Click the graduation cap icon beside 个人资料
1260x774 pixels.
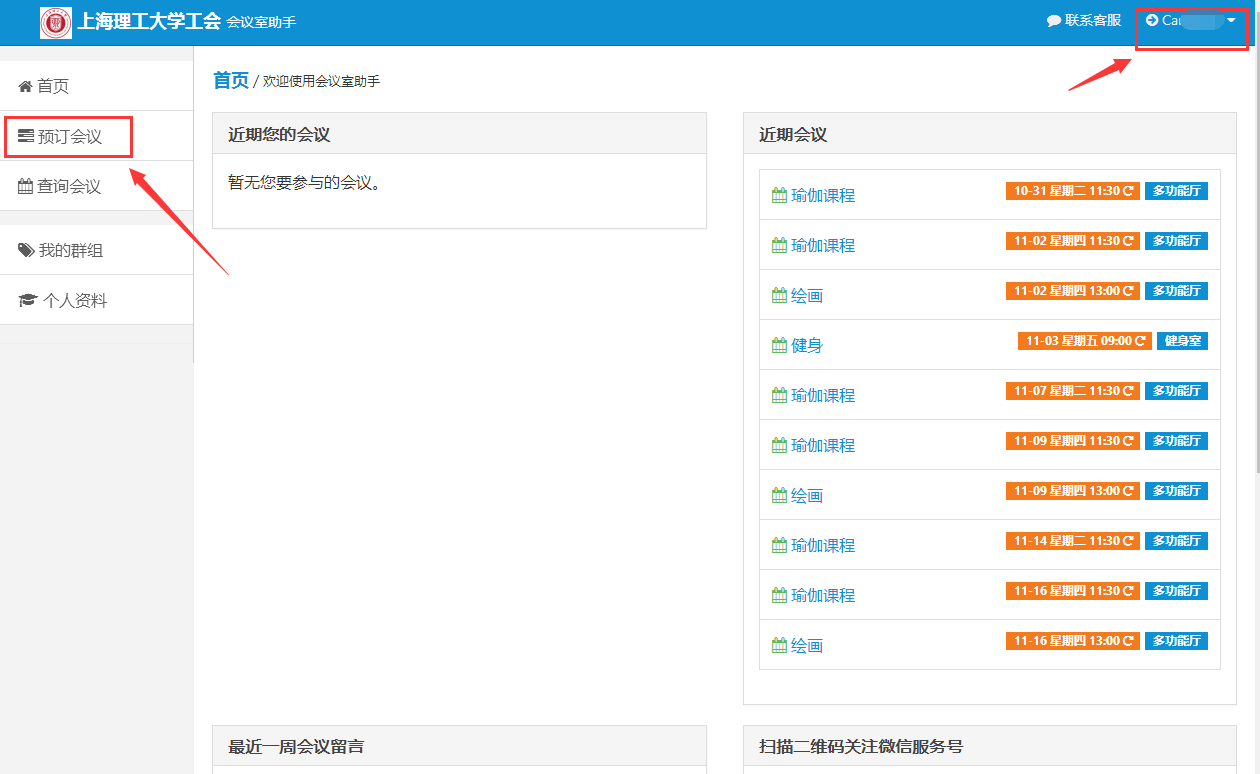point(28,301)
